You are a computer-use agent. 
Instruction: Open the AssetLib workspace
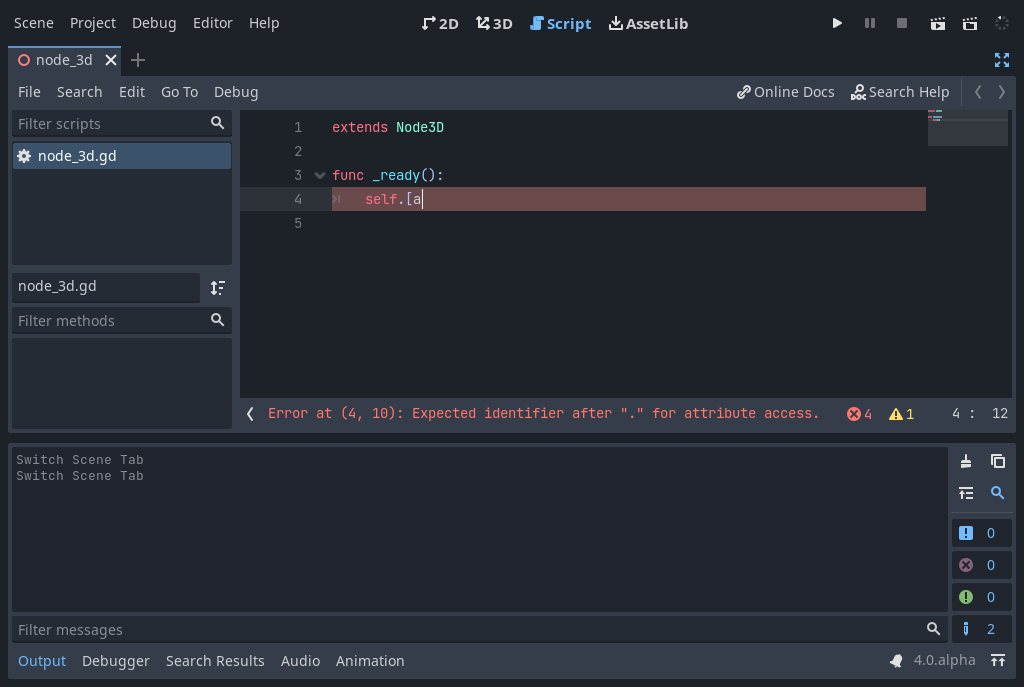tap(648, 24)
